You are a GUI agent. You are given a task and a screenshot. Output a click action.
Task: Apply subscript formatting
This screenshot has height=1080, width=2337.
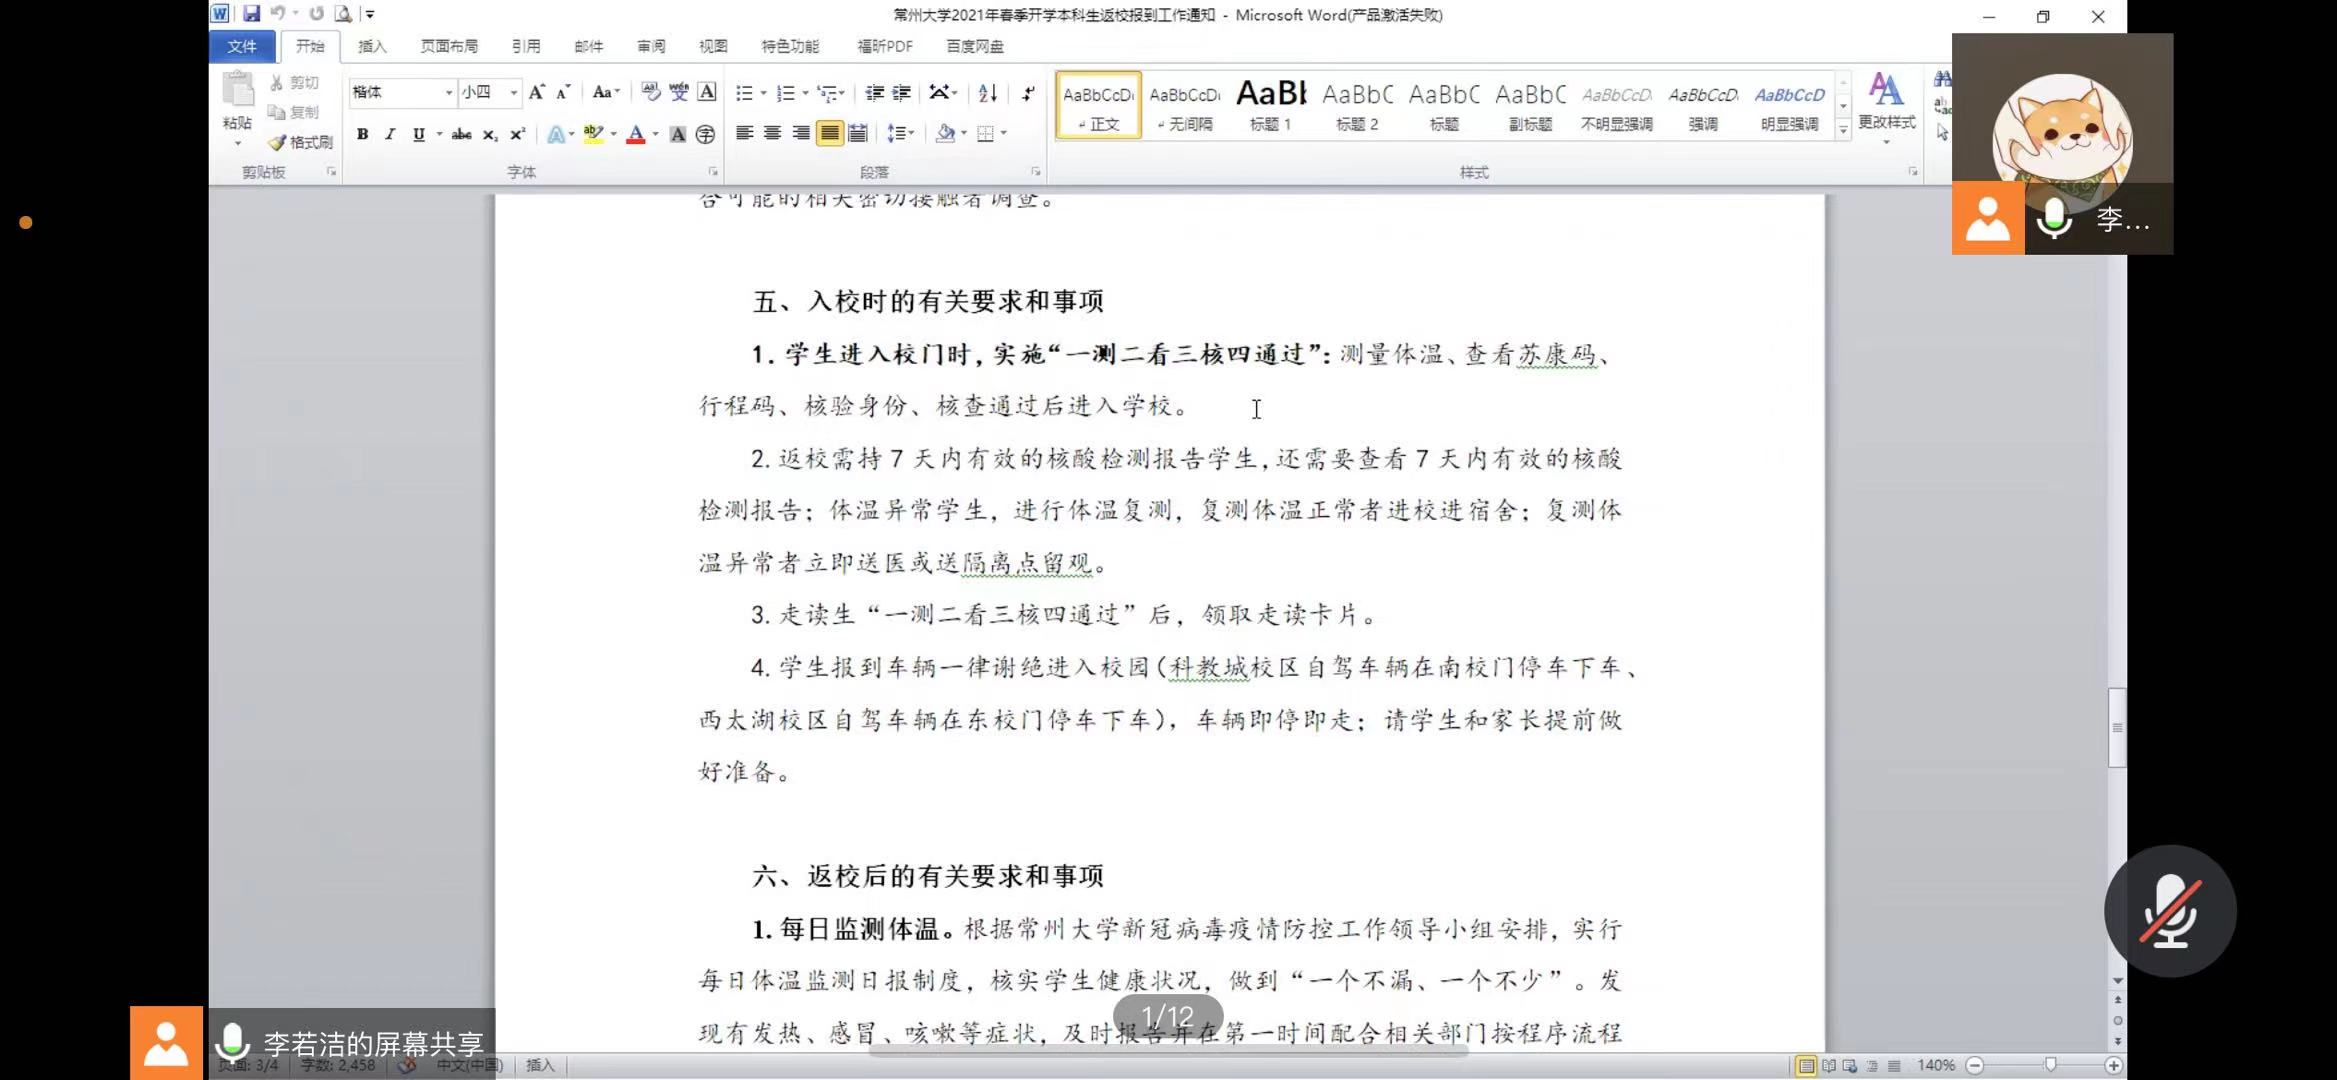[x=490, y=134]
